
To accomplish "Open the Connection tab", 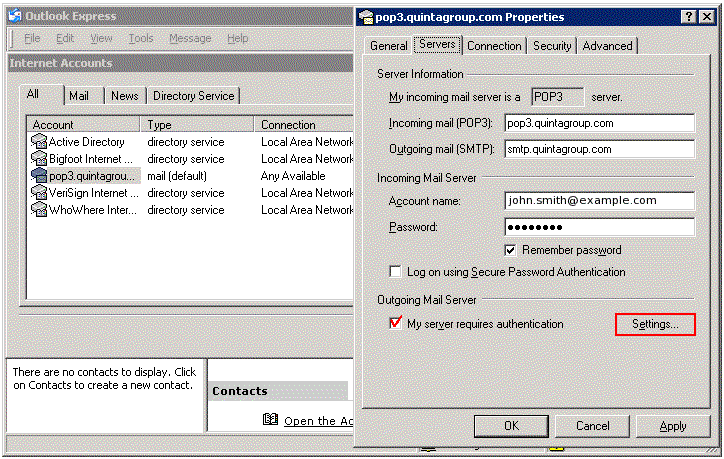I will point(494,46).
